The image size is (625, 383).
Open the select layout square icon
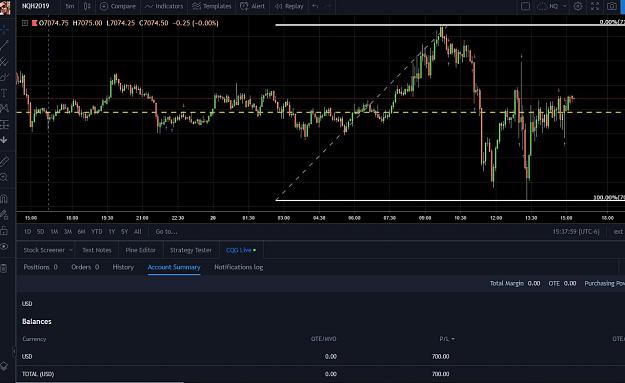click(525, 6)
